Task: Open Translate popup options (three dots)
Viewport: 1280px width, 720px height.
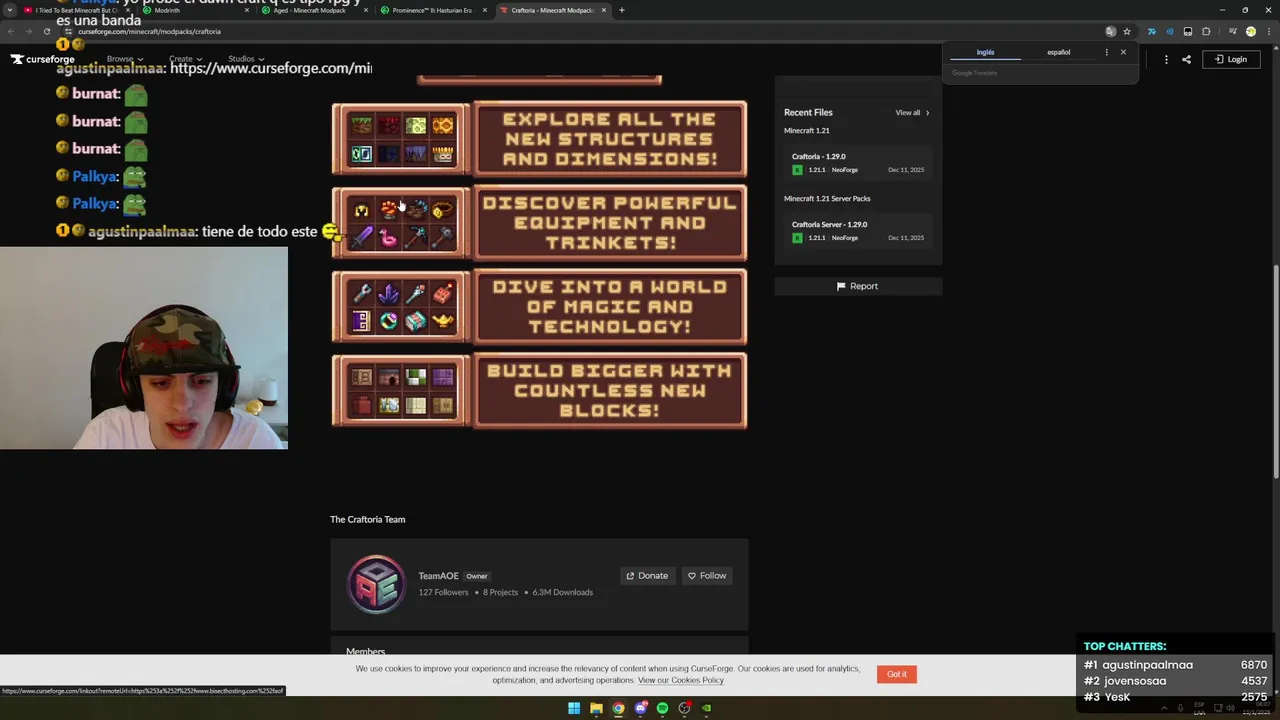Action: click(x=1106, y=52)
